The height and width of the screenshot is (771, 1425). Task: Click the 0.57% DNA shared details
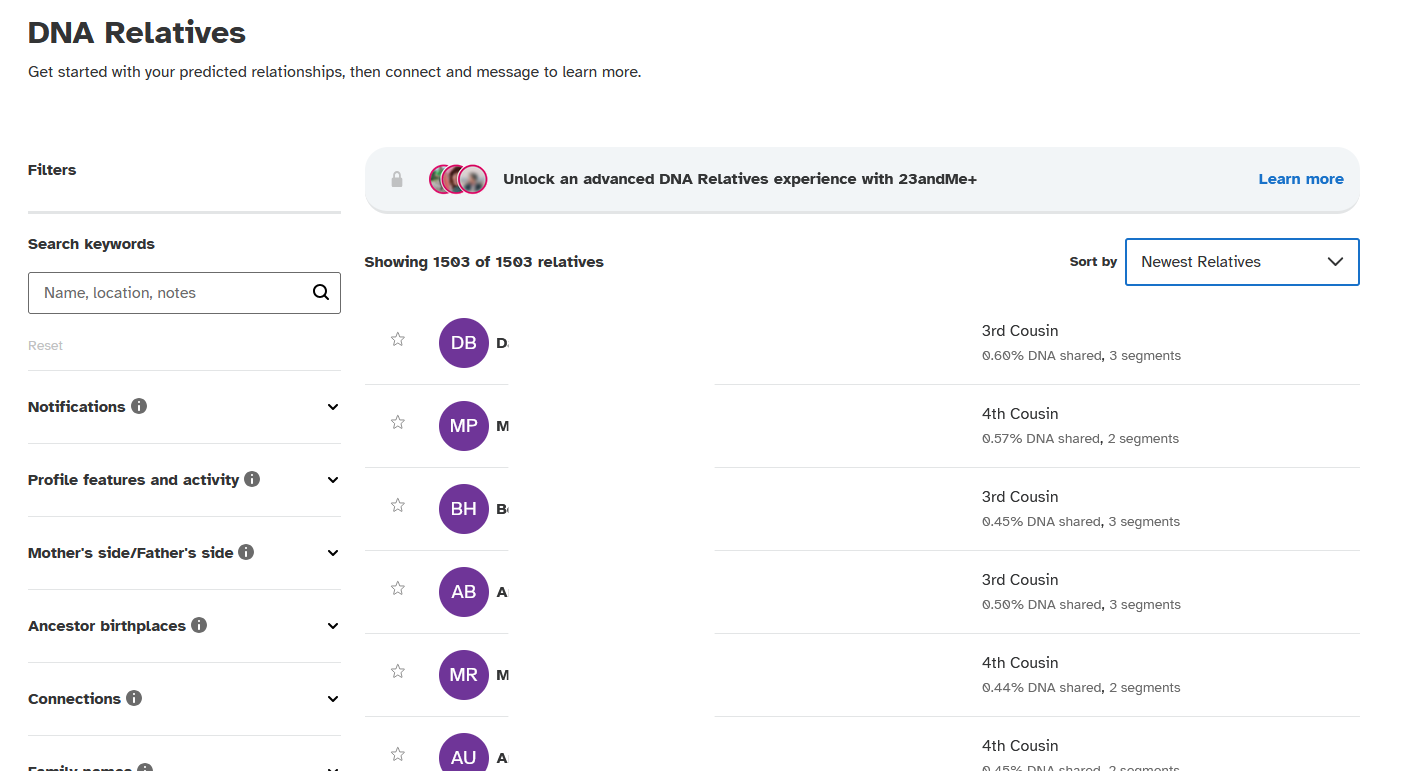(1080, 438)
